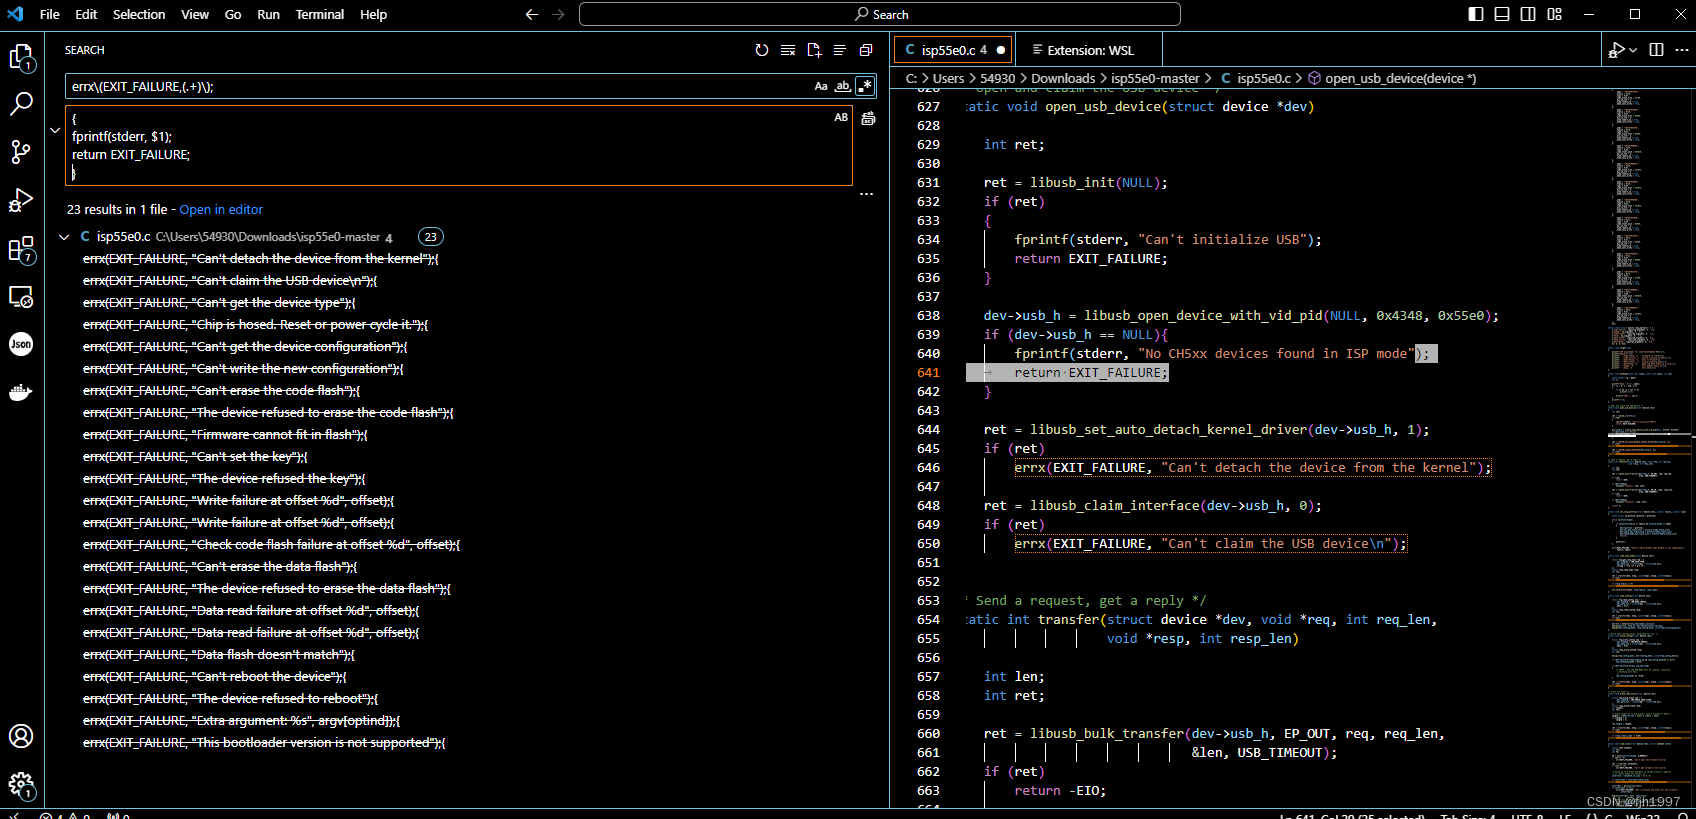This screenshot has width=1696, height=819.
Task: Open the Docker view in activity bar
Action: (21, 392)
